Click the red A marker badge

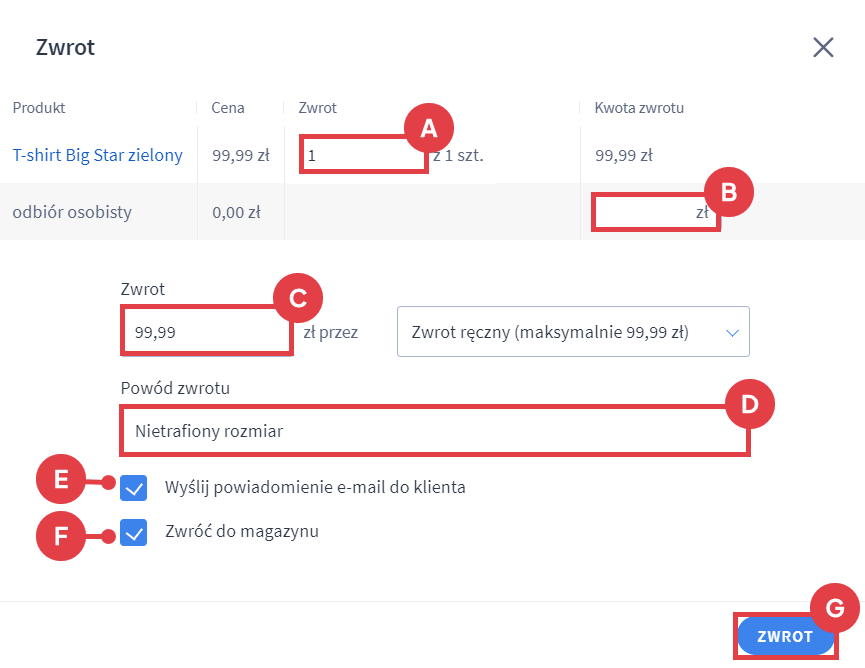click(x=429, y=127)
